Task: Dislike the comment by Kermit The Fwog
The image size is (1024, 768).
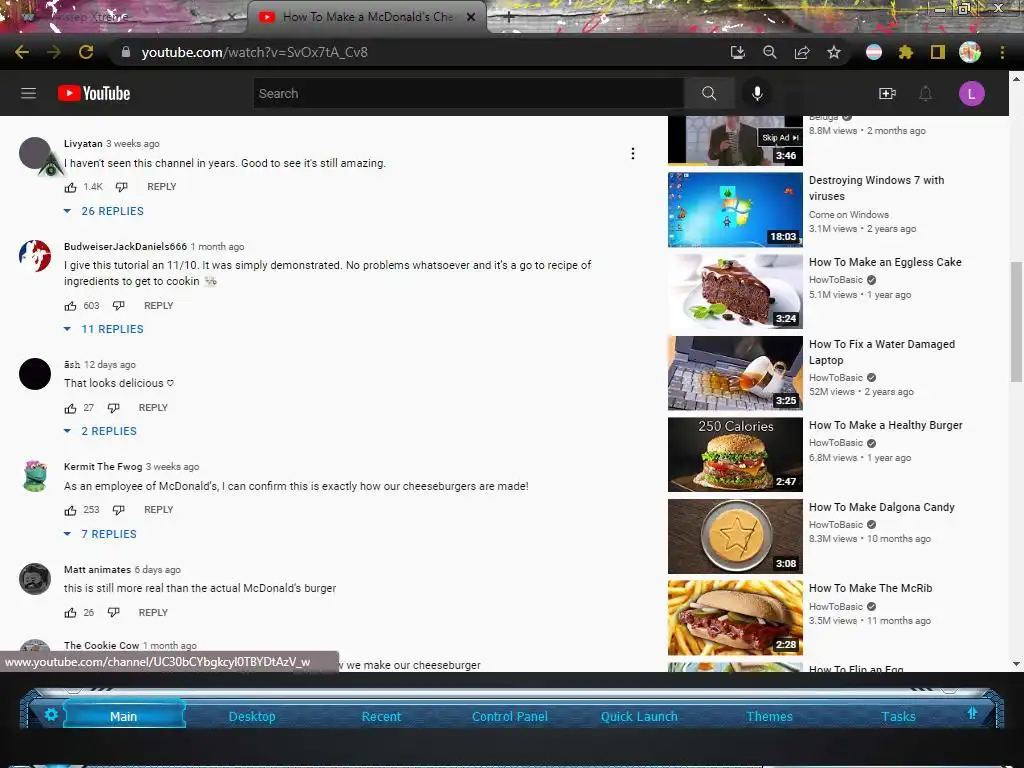Action: click(x=118, y=509)
